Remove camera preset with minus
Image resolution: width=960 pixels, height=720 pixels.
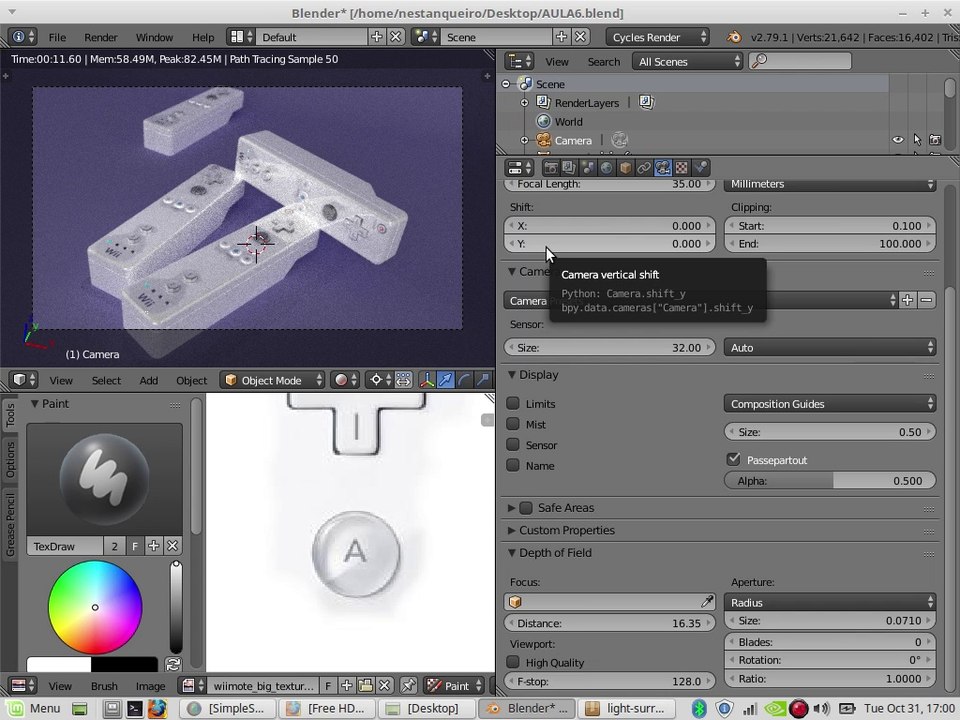926,300
